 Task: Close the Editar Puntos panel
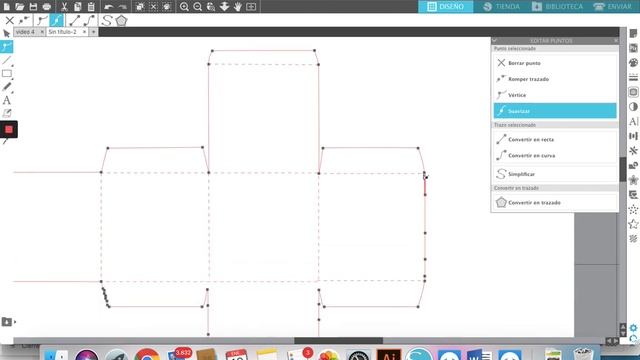(x=616, y=40)
